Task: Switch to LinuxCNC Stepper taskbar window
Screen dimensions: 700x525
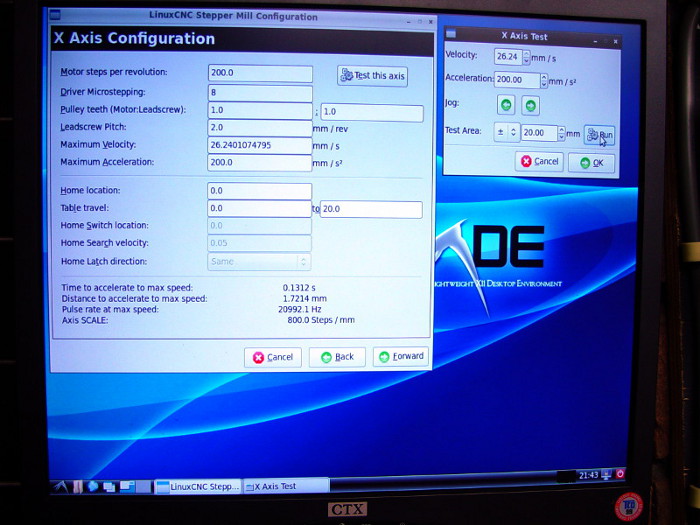Action: (x=198, y=486)
